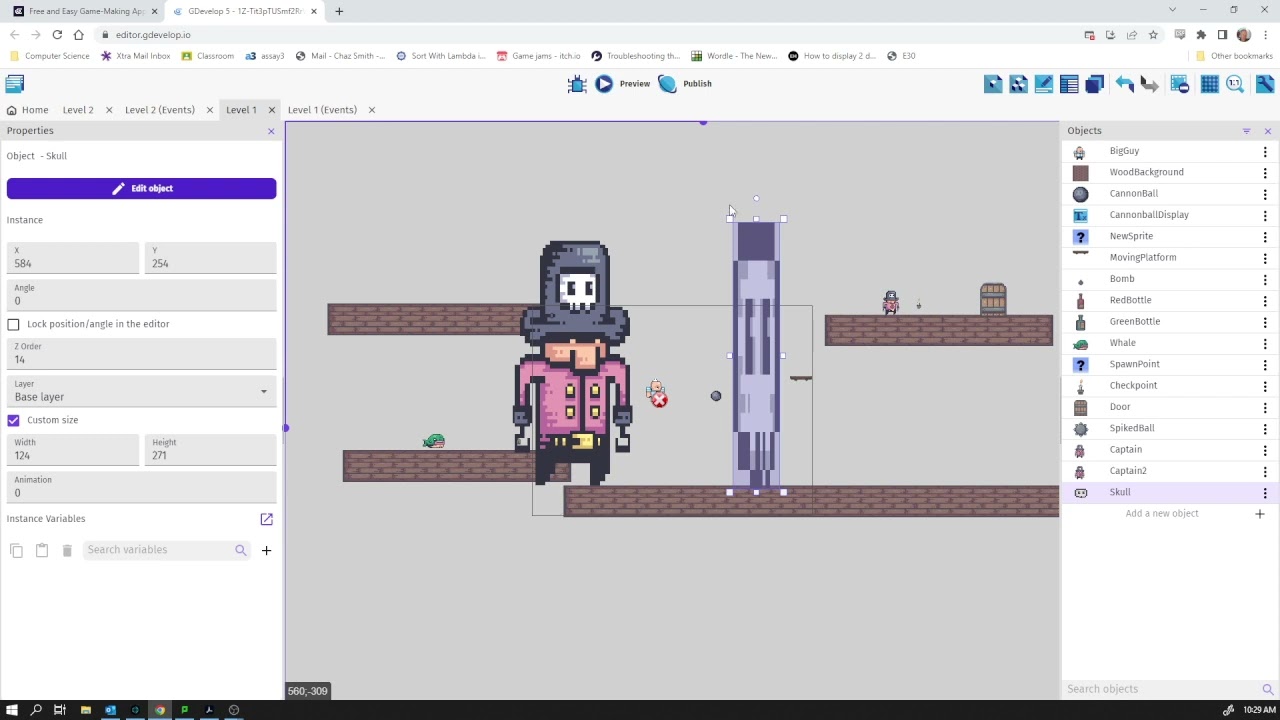
Task: Open the project manager icon
Action: (14, 84)
